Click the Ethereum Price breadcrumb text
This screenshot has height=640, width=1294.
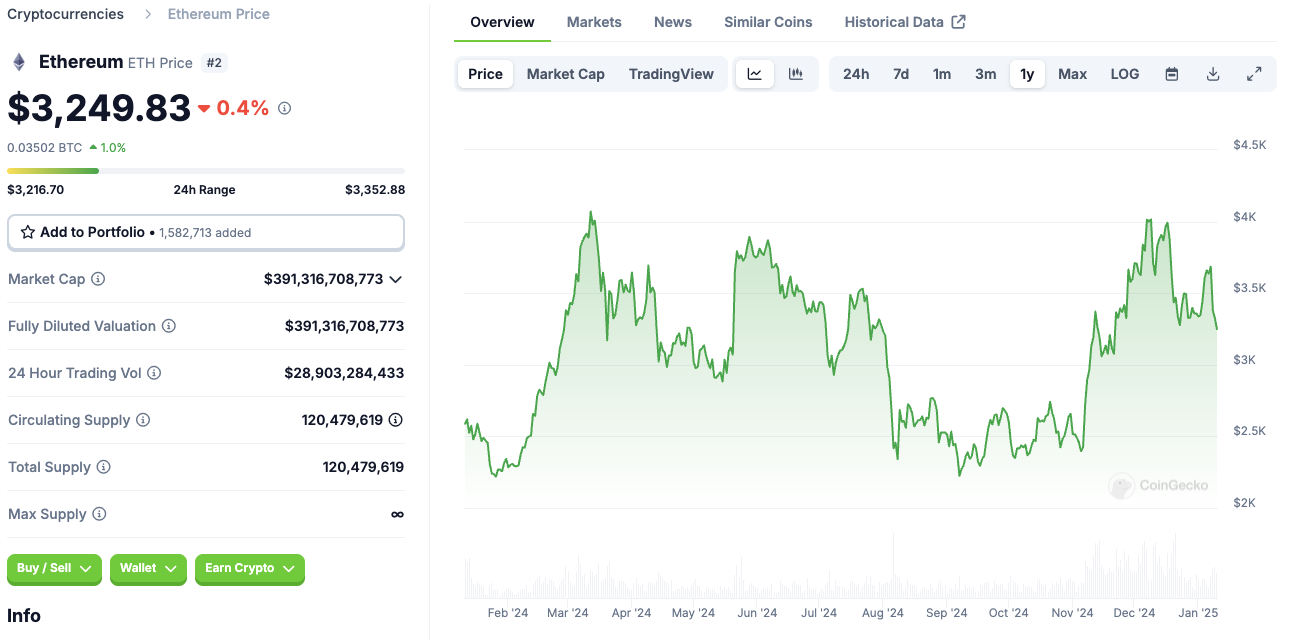[x=219, y=14]
